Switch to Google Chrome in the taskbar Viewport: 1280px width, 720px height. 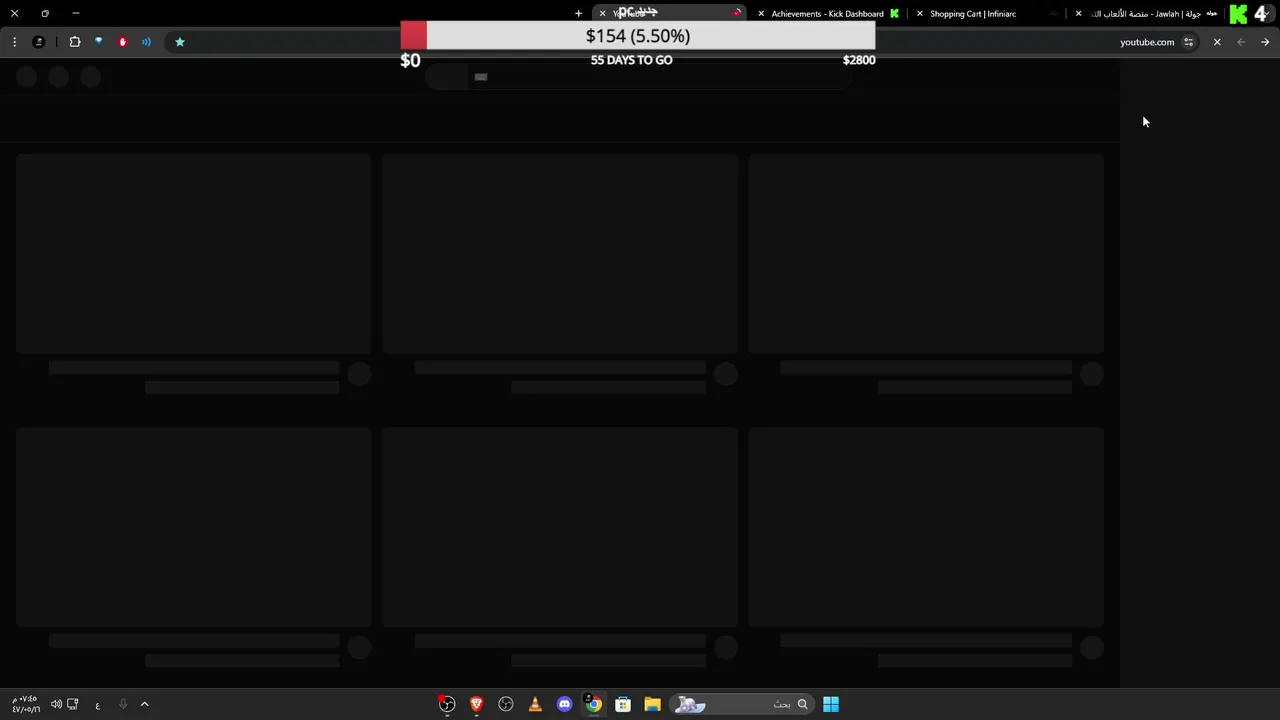tap(594, 704)
